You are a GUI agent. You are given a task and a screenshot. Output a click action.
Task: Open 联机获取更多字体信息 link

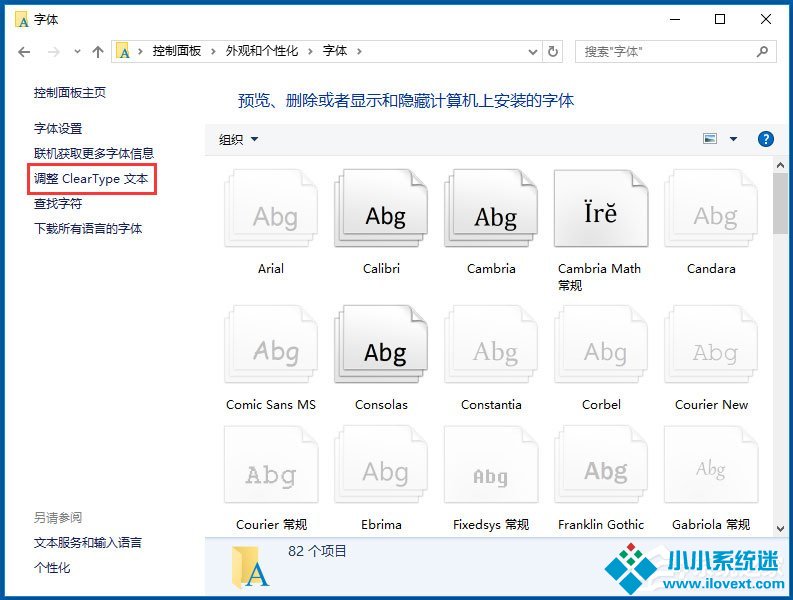94,153
